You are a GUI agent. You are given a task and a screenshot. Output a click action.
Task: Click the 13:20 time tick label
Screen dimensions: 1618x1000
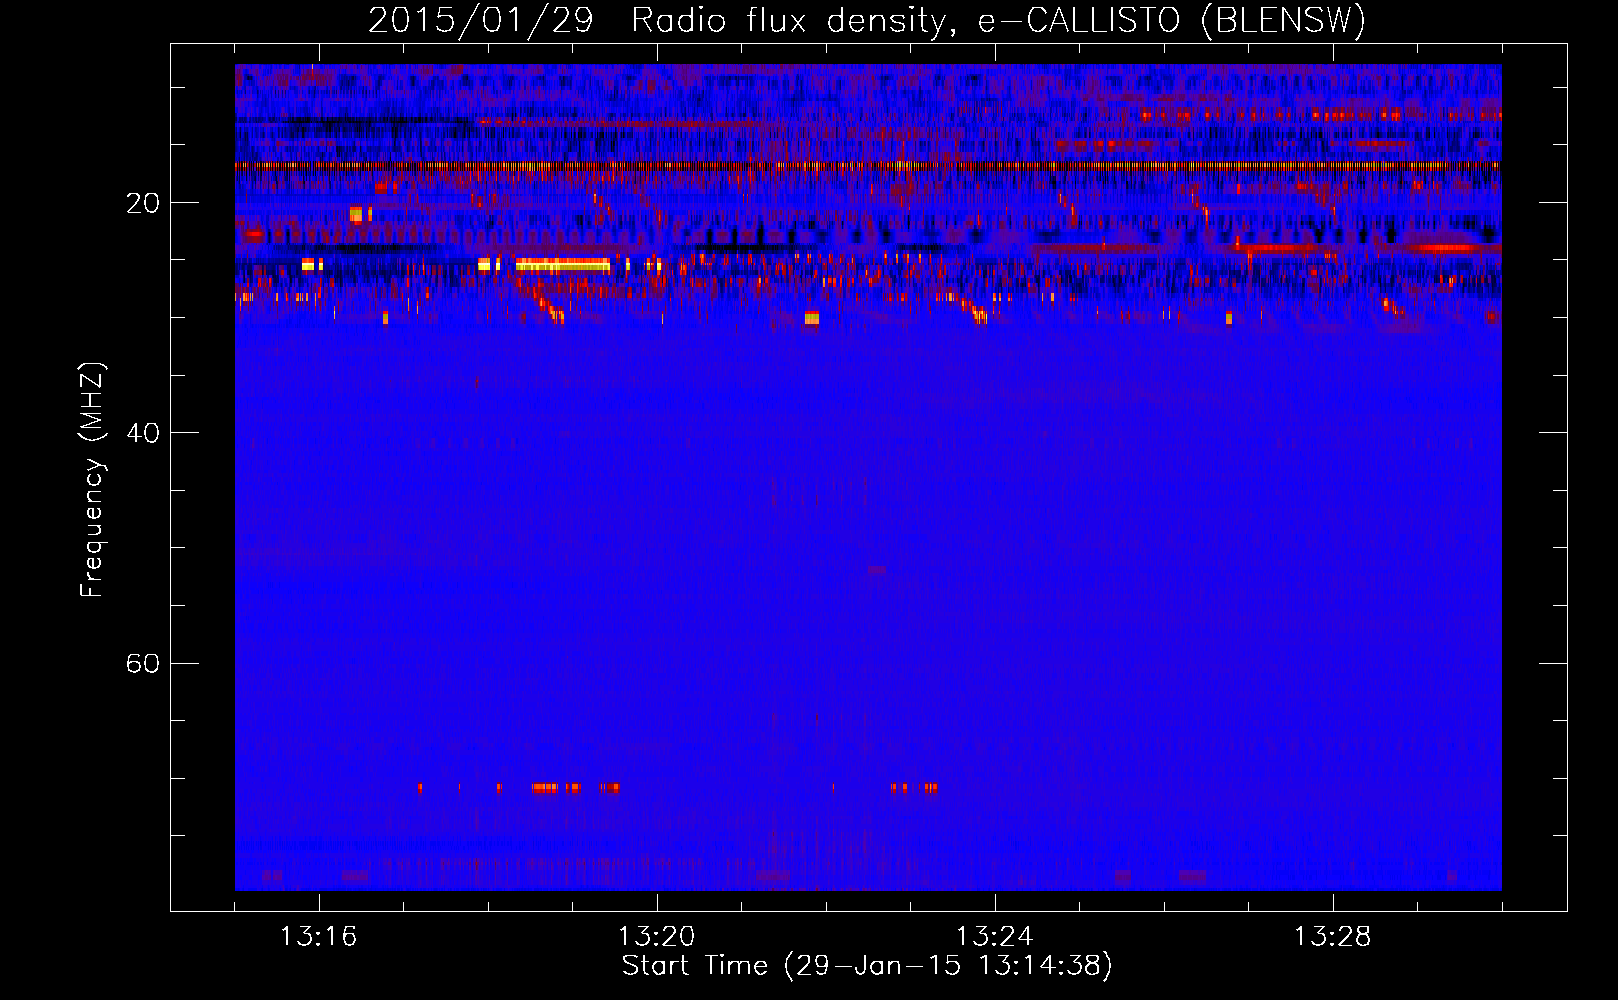tap(656, 937)
